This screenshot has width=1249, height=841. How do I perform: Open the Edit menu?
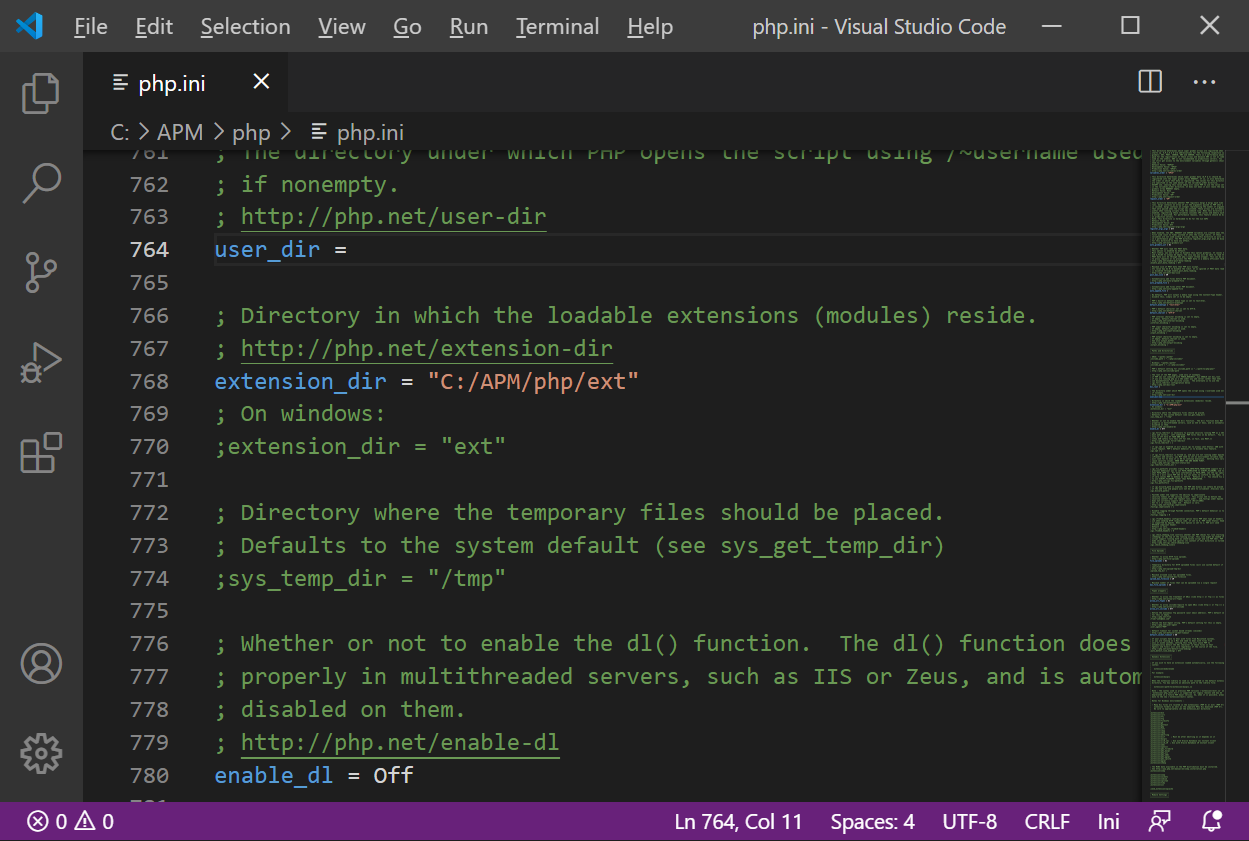[154, 27]
